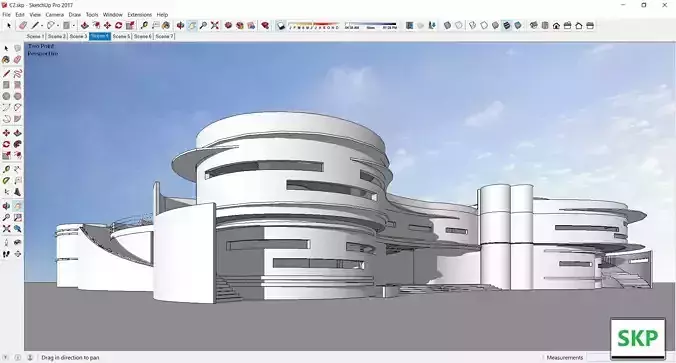The image size is (676, 363).
Task: Switch to Scene 5 tab
Action: pyautogui.click(x=122, y=37)
